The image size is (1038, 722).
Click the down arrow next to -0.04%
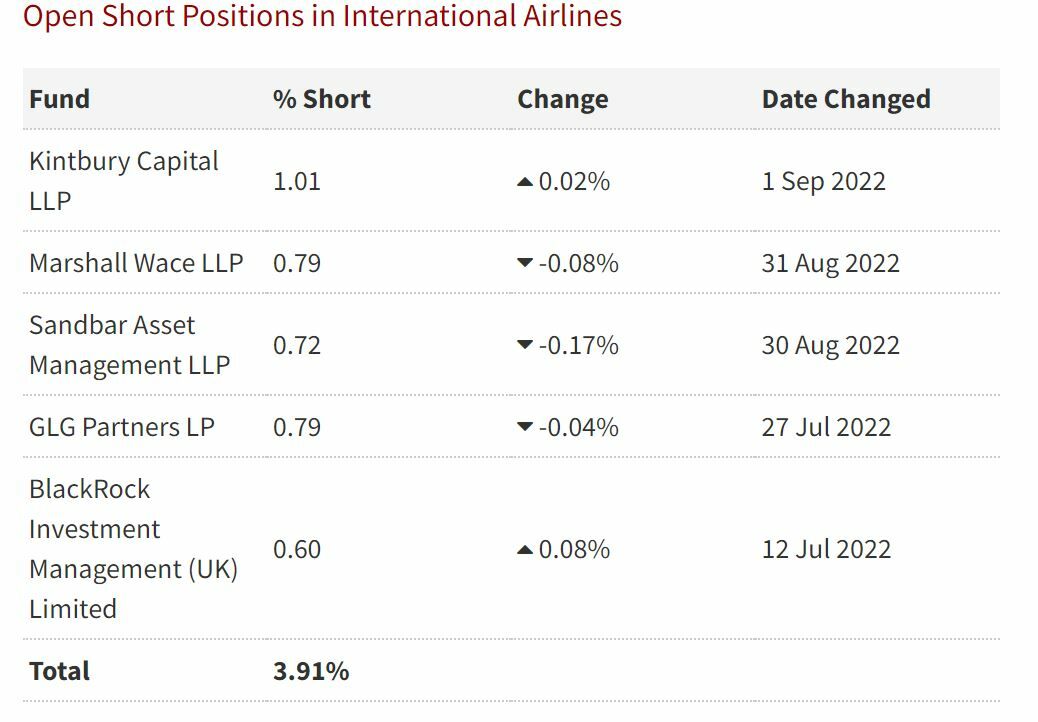pos(525,428)
